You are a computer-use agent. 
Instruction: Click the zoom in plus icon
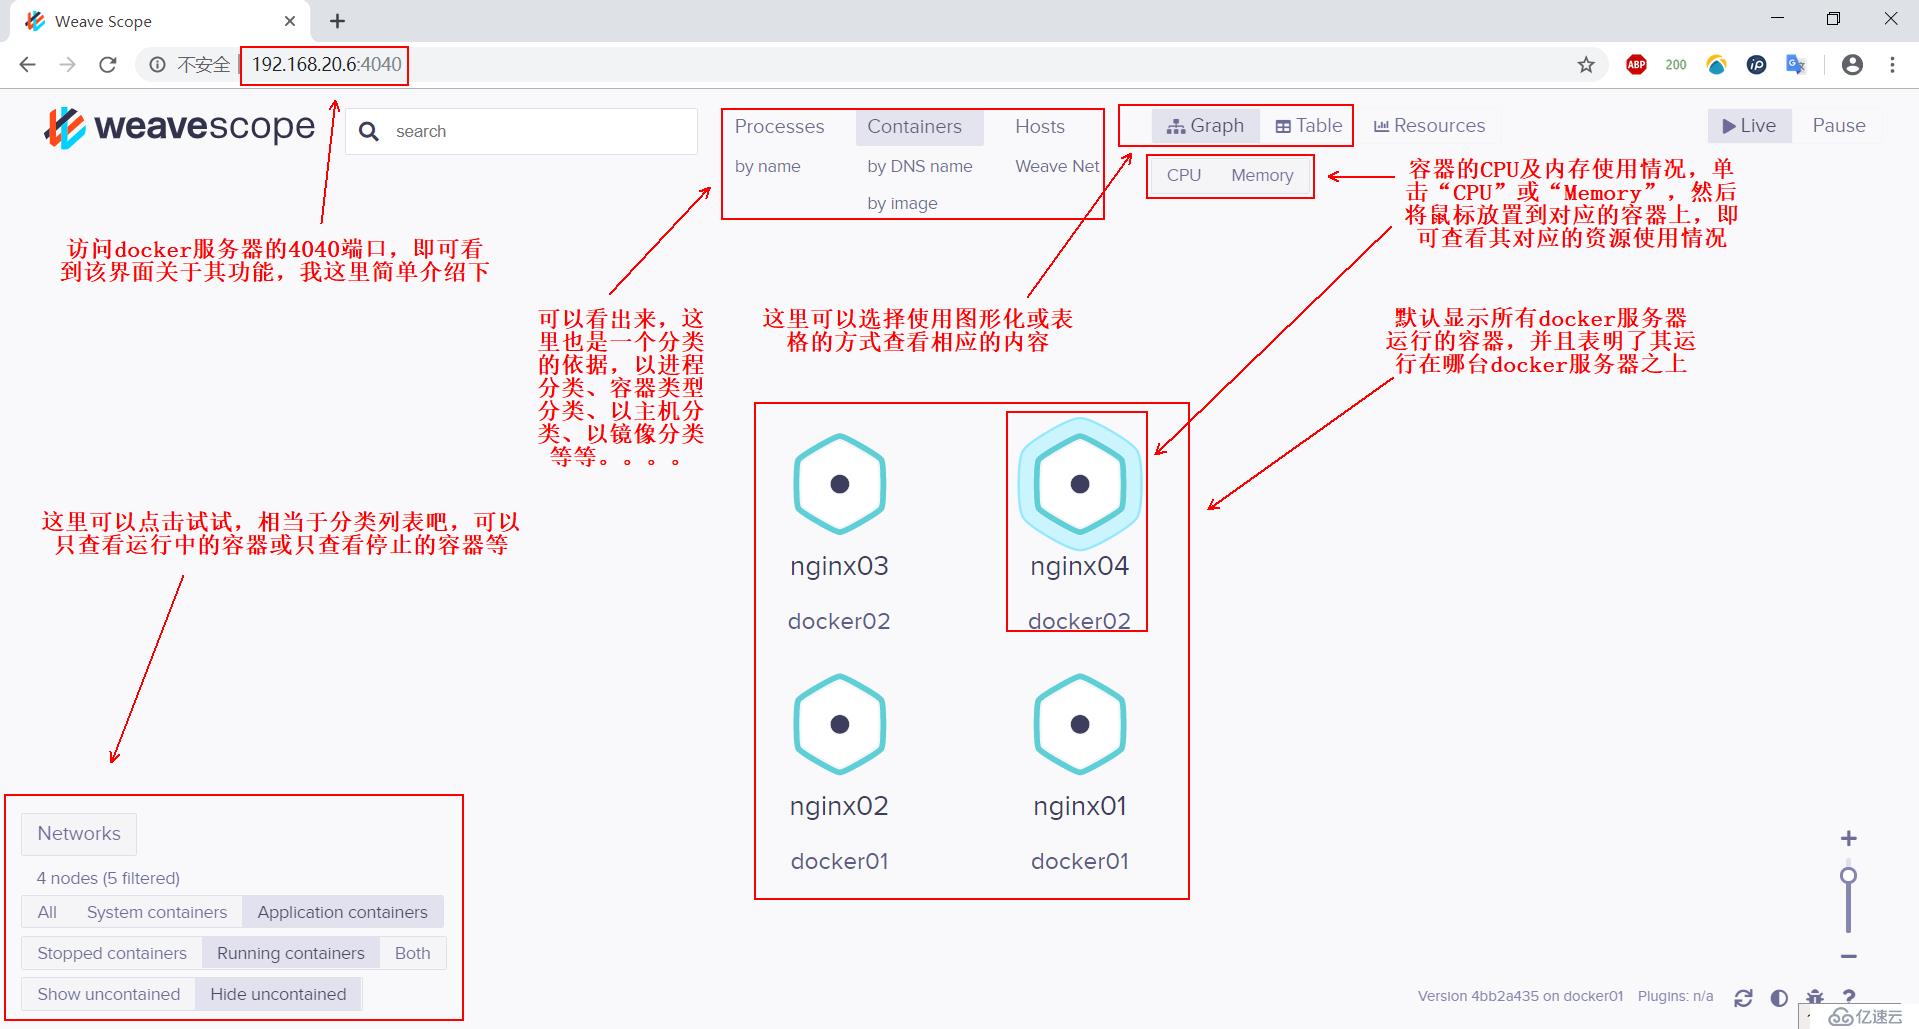pyautogui.click(x=1848, y=838)
